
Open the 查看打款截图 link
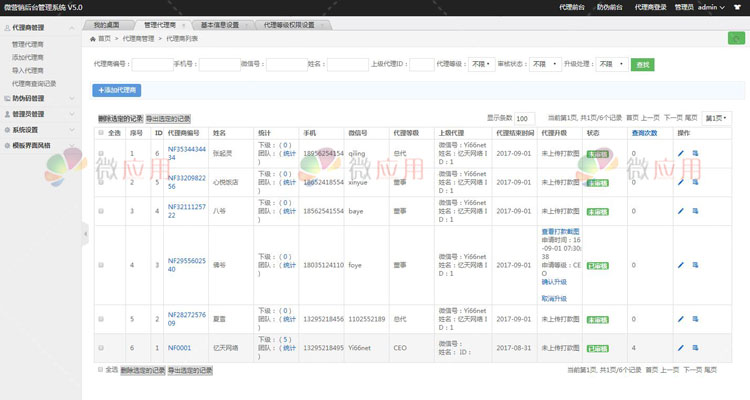tap(560, 232)
